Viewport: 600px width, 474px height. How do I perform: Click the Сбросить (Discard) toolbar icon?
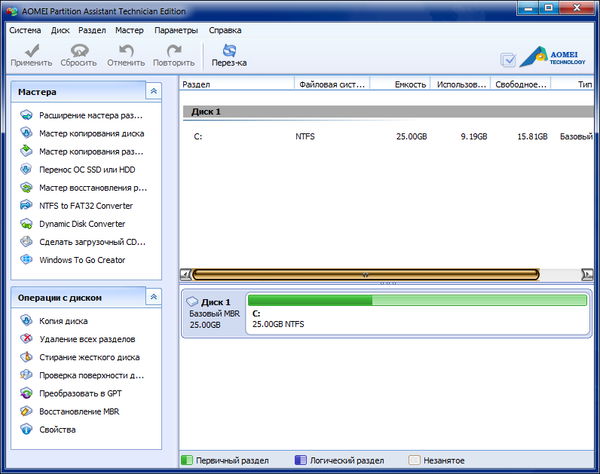coord(78,54)
